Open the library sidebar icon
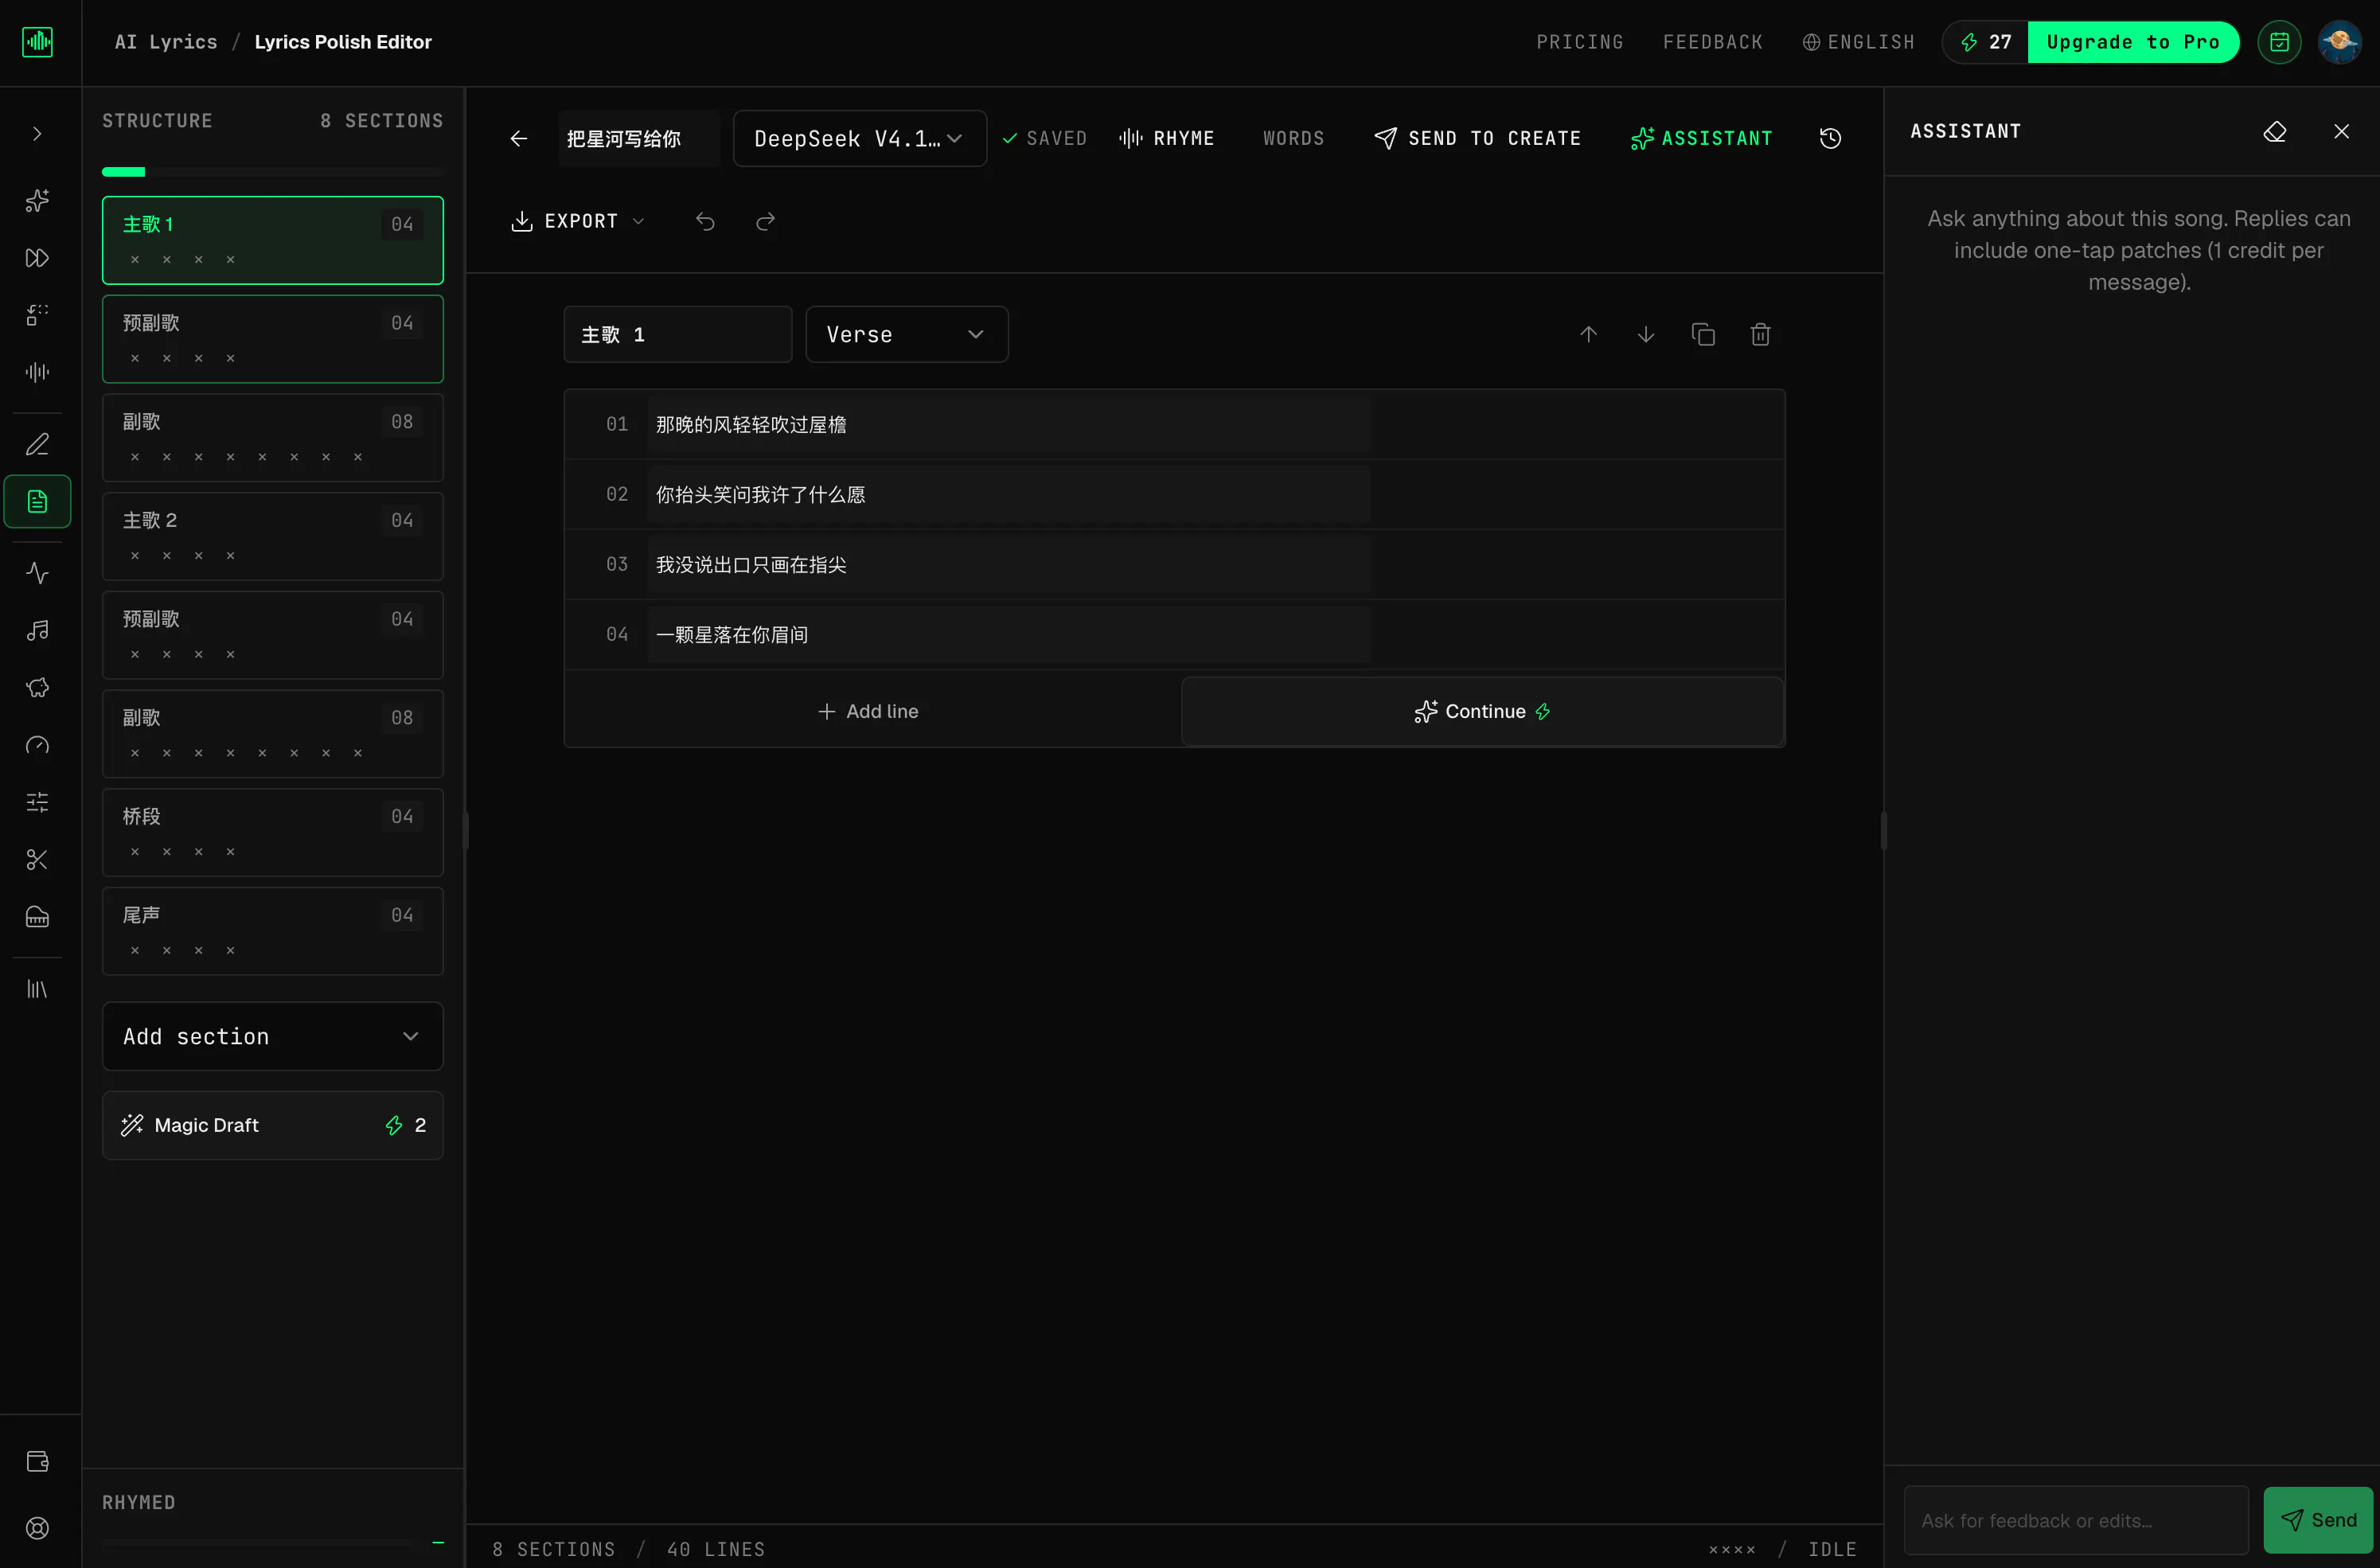The height and width of the screenshot is (1568, 2380). click(x=37, y=989)
